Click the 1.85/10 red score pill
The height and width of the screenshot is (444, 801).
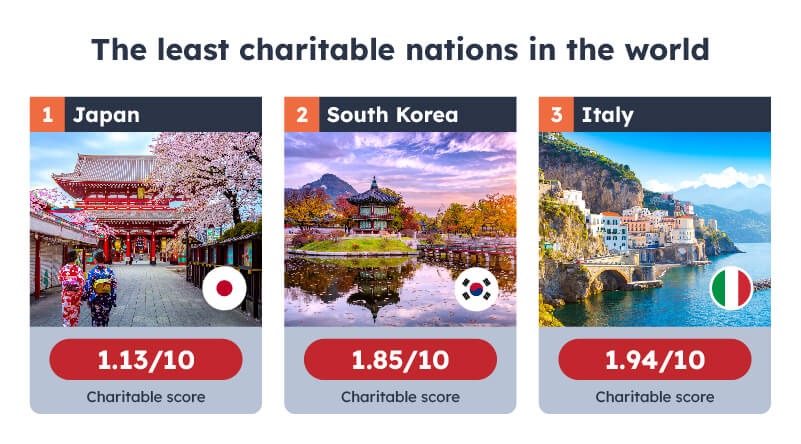pos(400,360)
